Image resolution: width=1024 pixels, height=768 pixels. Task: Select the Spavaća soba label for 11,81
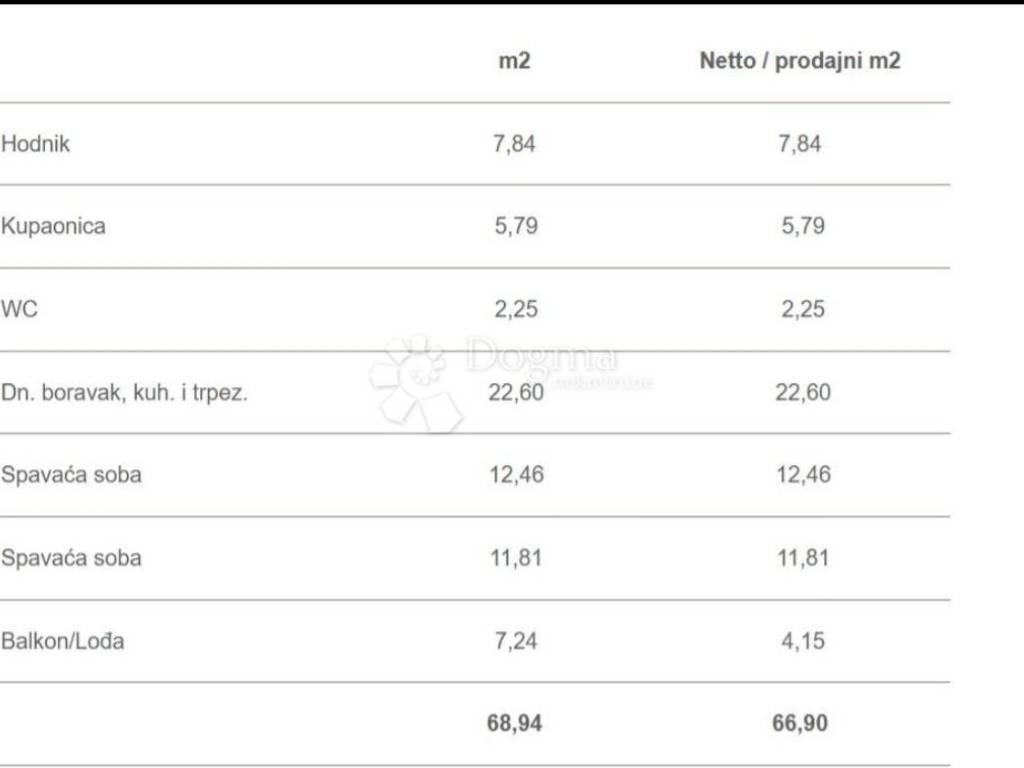[x=71, y=557]
